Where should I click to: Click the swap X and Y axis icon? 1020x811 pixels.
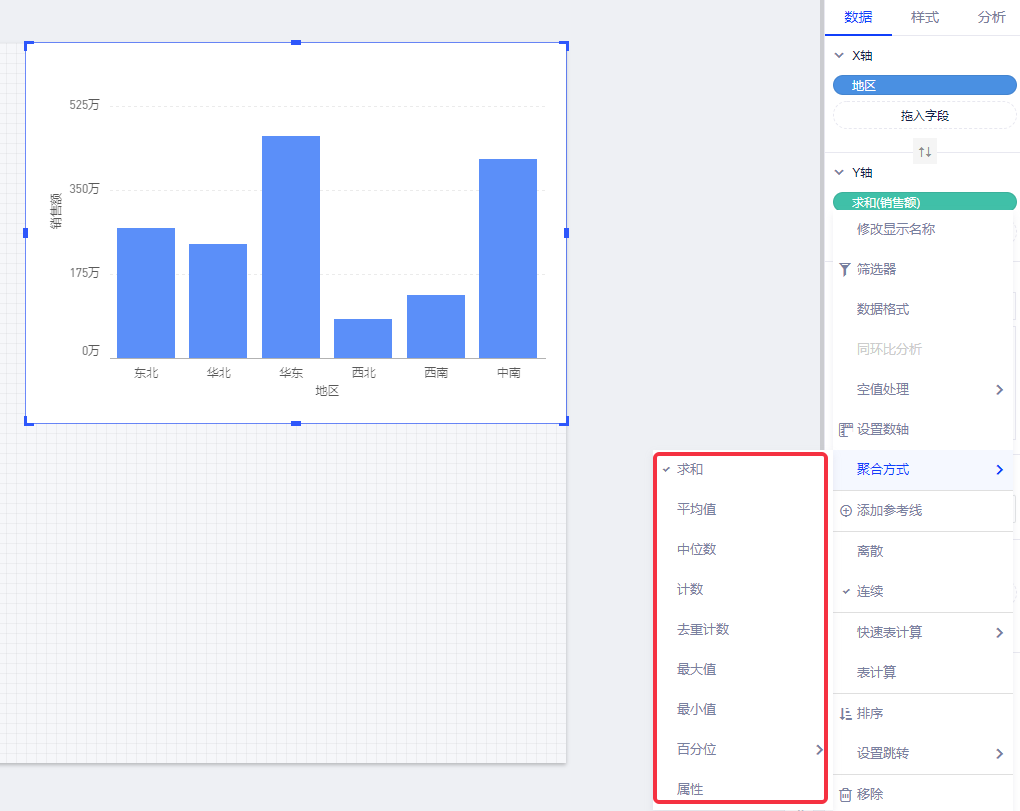(925, 152)
